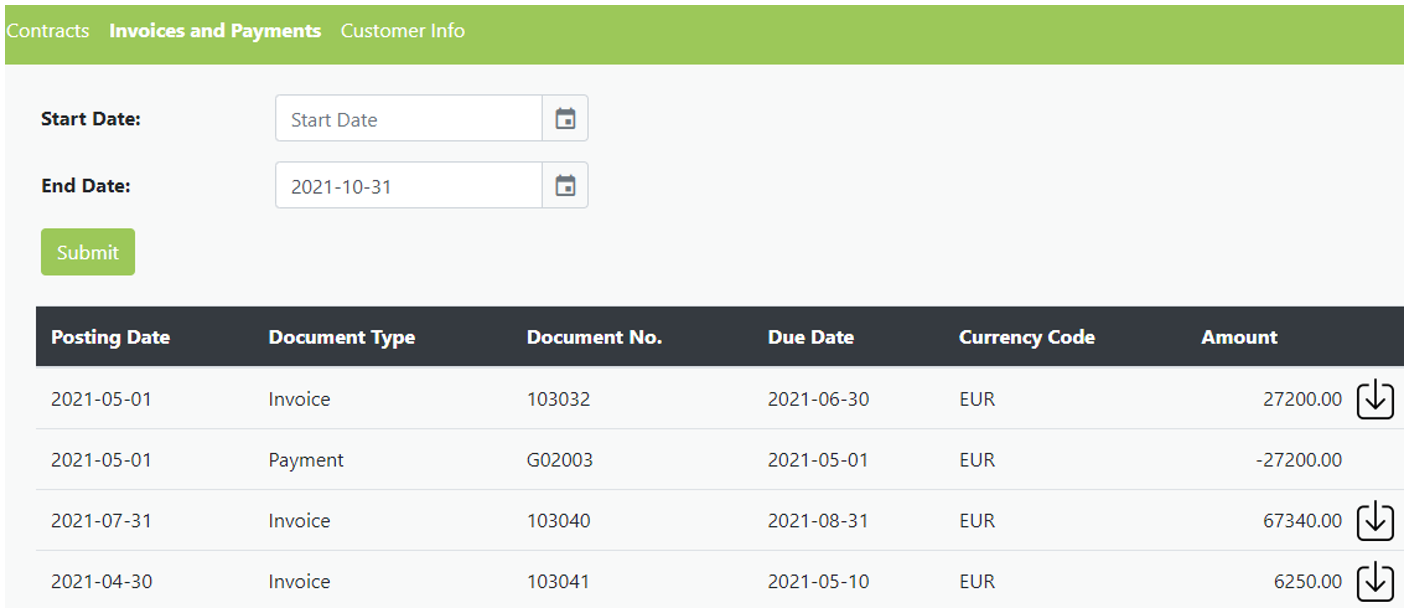1410x616 pixels.
Task: Select payment row G02003
Action: click(720, 460)
